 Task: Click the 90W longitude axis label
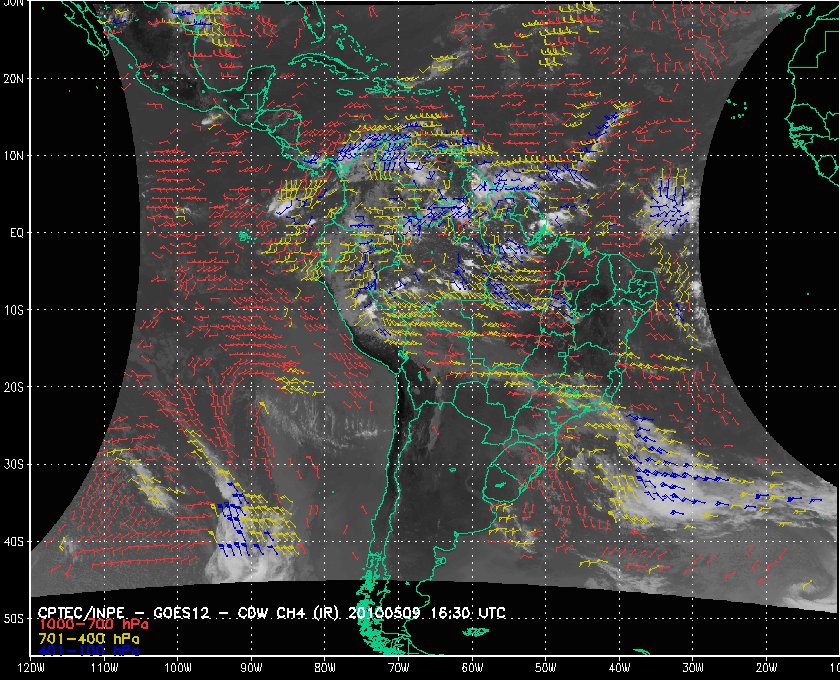coord(251,669)
